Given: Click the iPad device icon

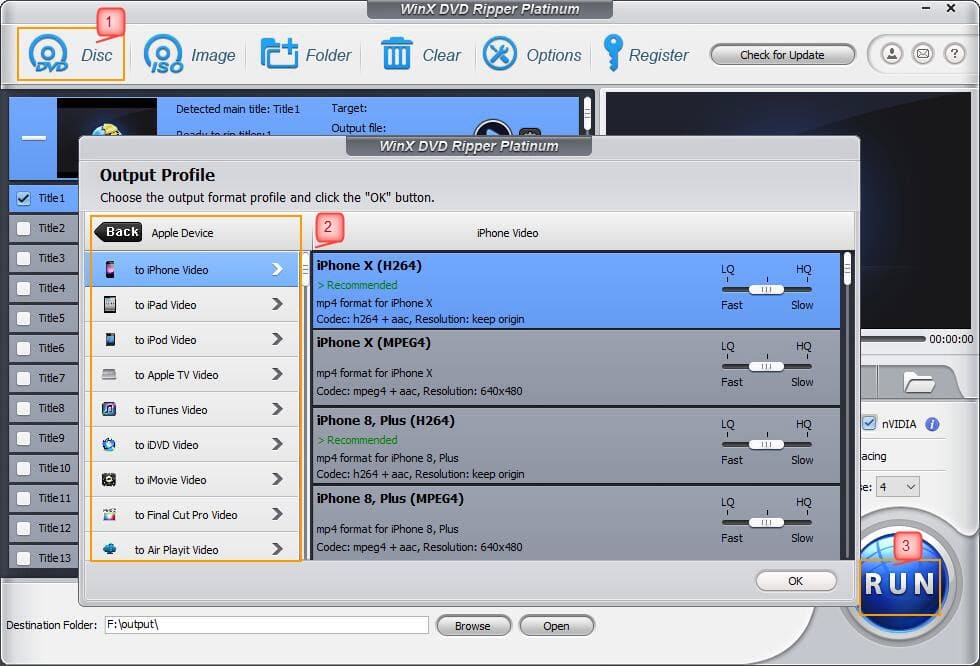Looking at the screenshot, I should pyautogui.click(x=110, y=304).
